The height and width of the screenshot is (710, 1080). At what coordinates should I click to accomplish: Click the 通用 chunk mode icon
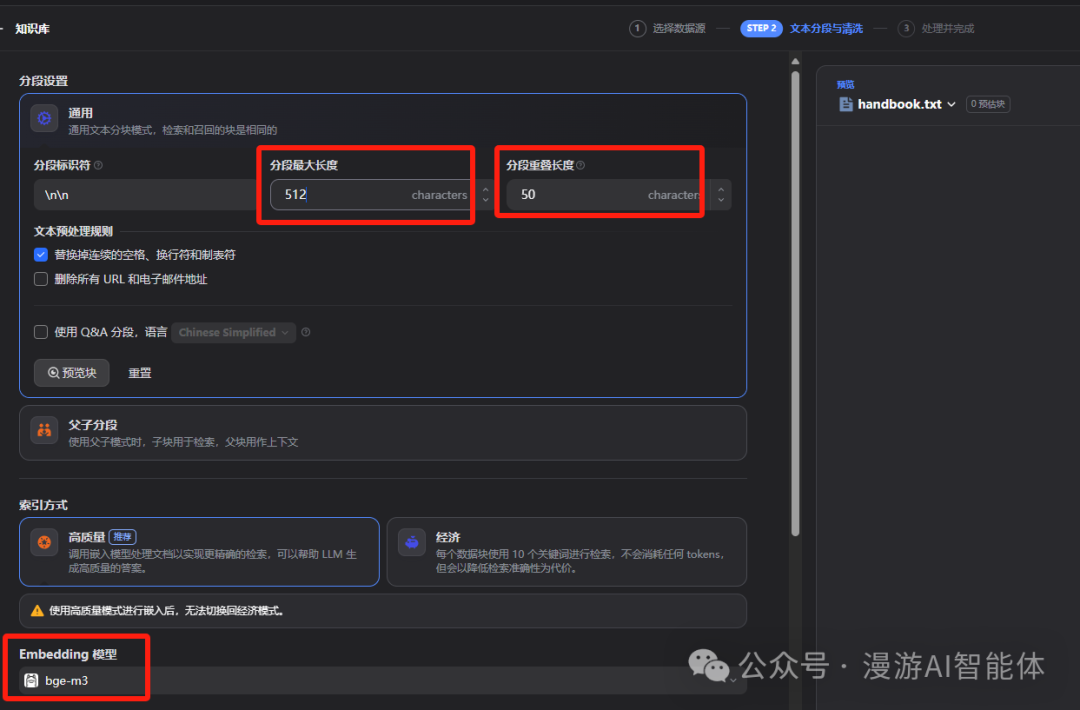tap(44, 119)
